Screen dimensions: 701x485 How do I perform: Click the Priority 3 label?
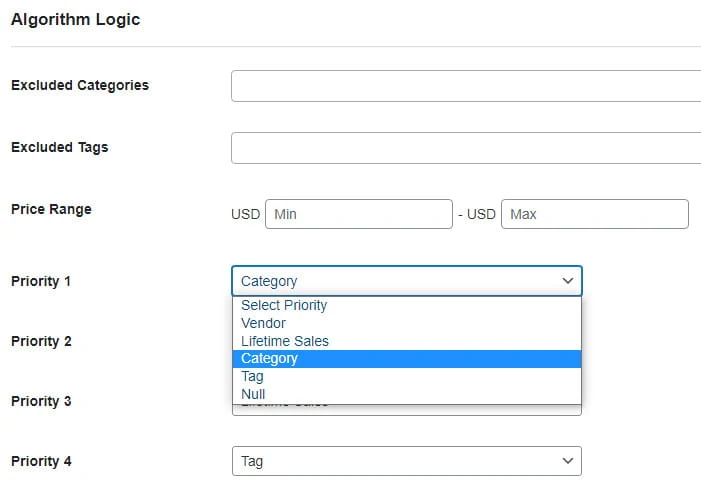[x=41, y=401]
